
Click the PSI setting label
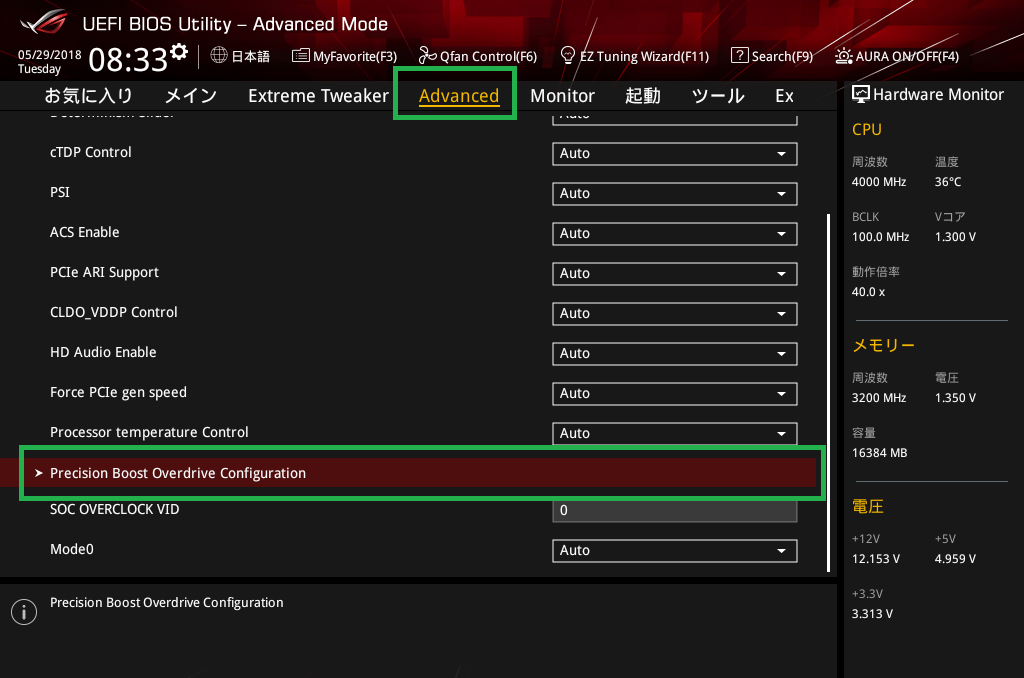(59, 192)
